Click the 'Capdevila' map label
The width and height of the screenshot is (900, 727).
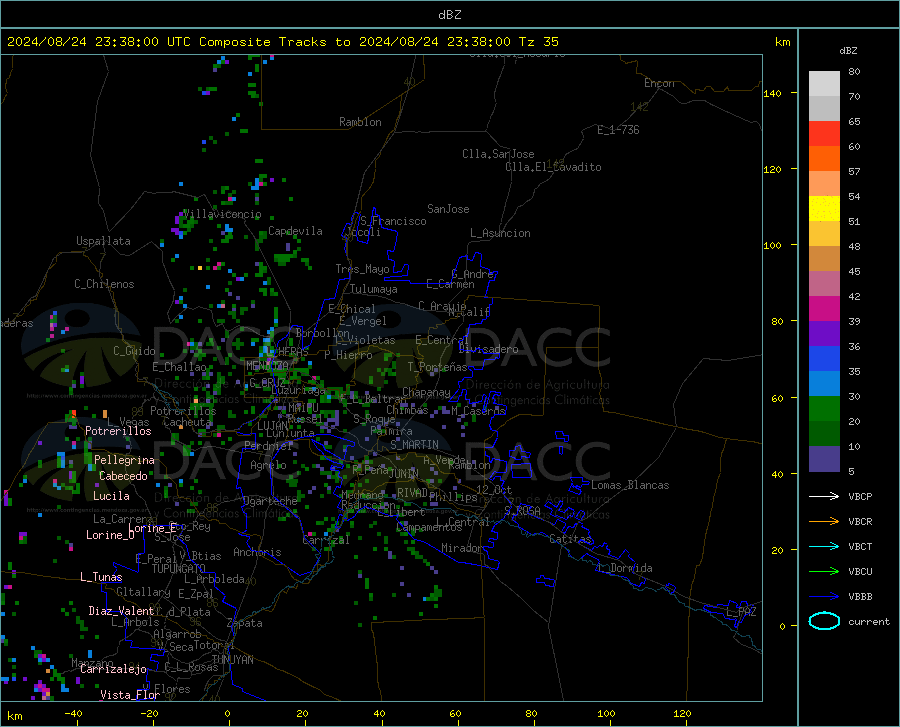pos(295,231)
